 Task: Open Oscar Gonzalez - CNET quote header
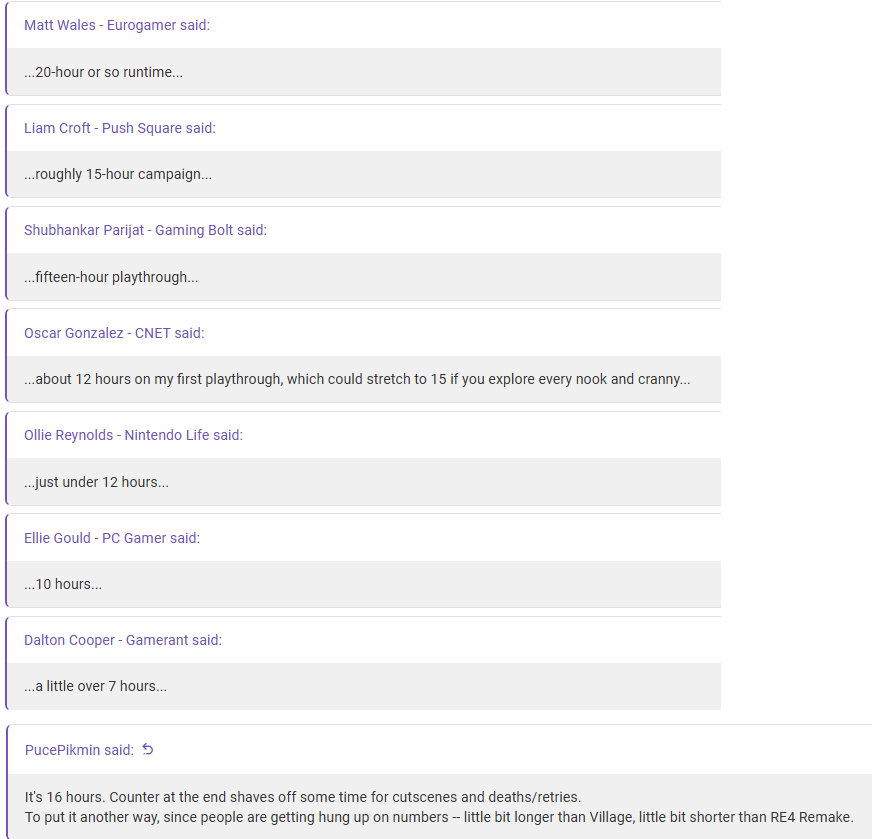point(114,333)
